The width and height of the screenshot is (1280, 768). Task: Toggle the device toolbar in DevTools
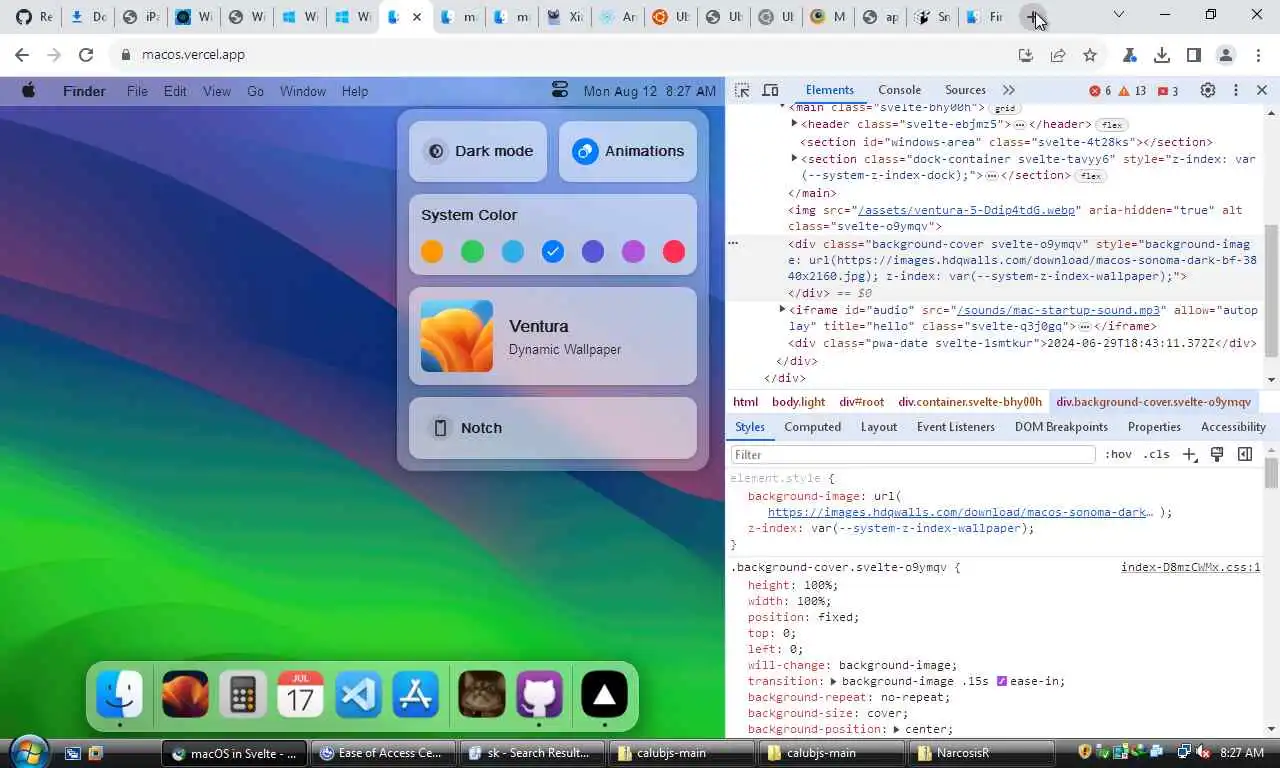point(770,90)
